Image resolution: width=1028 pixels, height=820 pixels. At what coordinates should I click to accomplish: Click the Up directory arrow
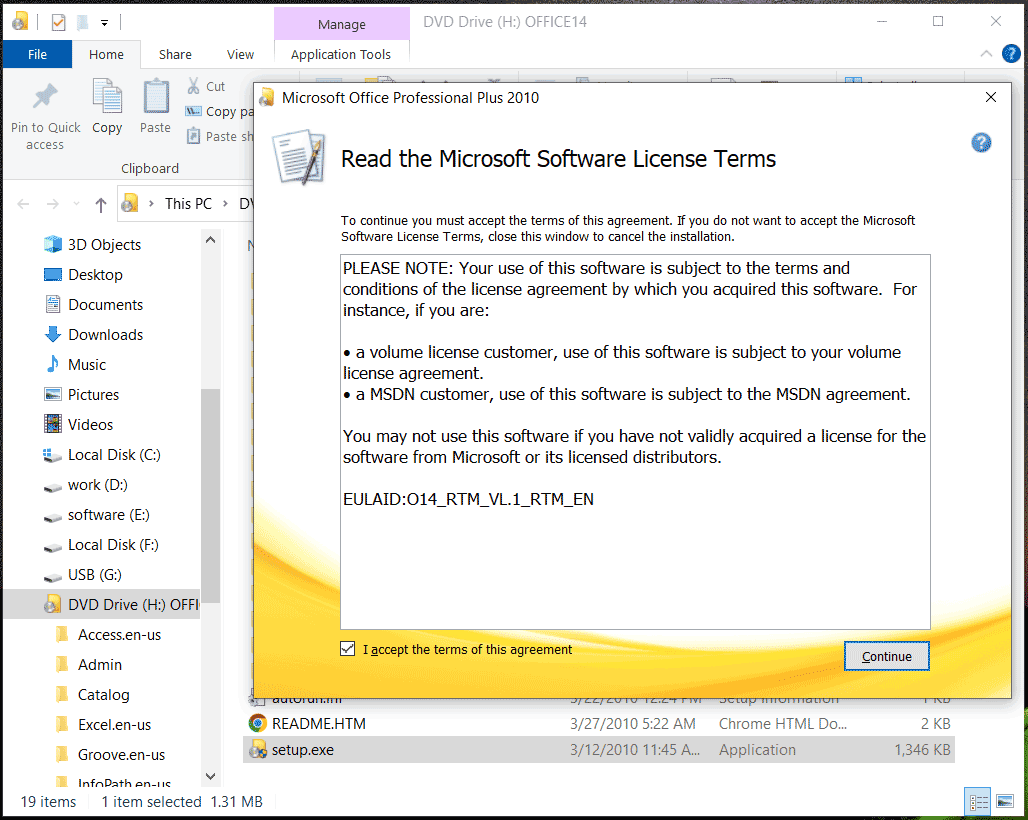(100, 204)
